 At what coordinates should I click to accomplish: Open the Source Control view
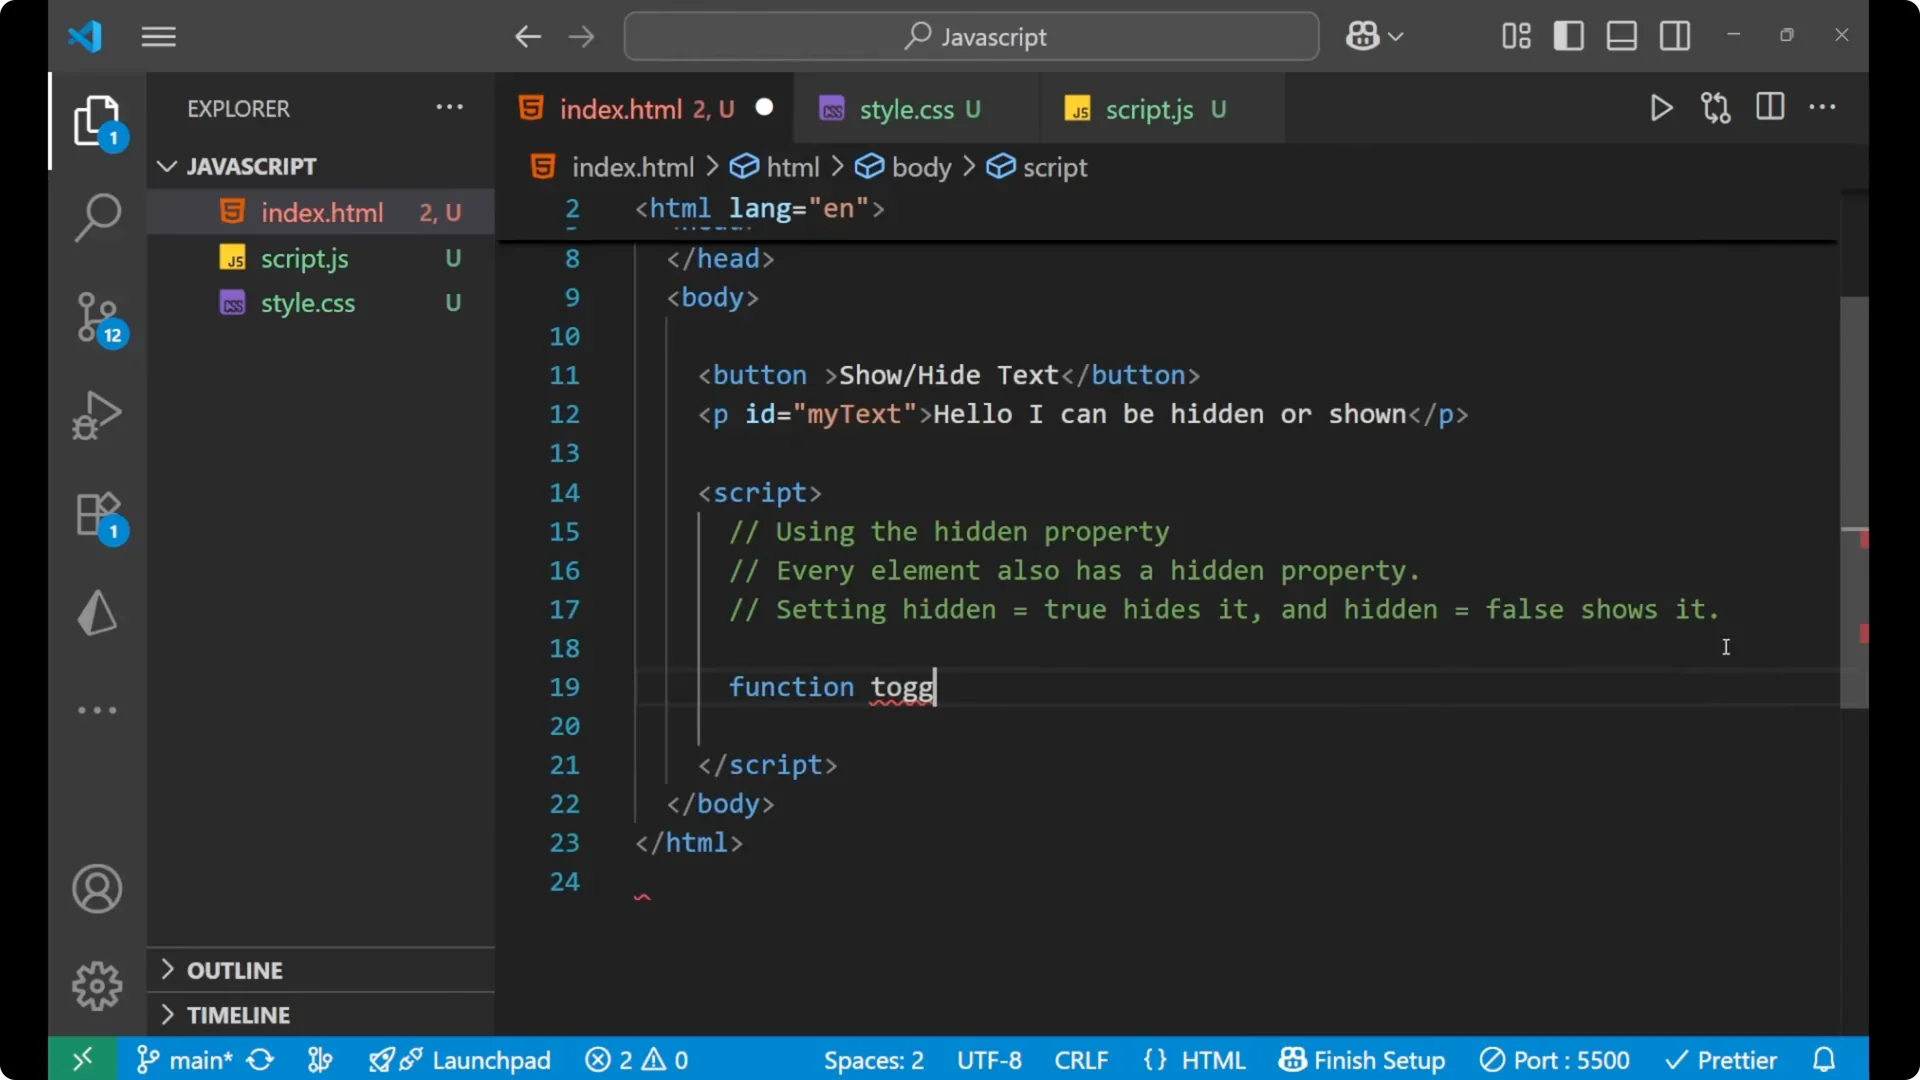[97, 317]
